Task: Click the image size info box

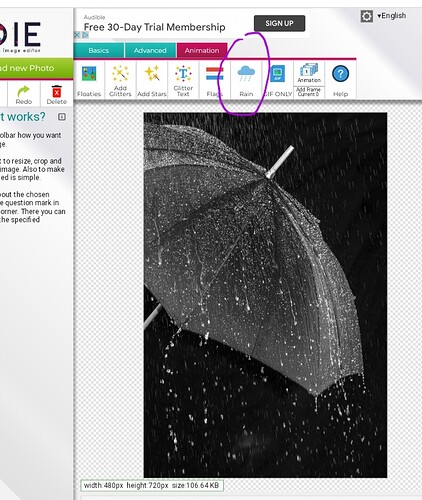Action: pos(152,485)
